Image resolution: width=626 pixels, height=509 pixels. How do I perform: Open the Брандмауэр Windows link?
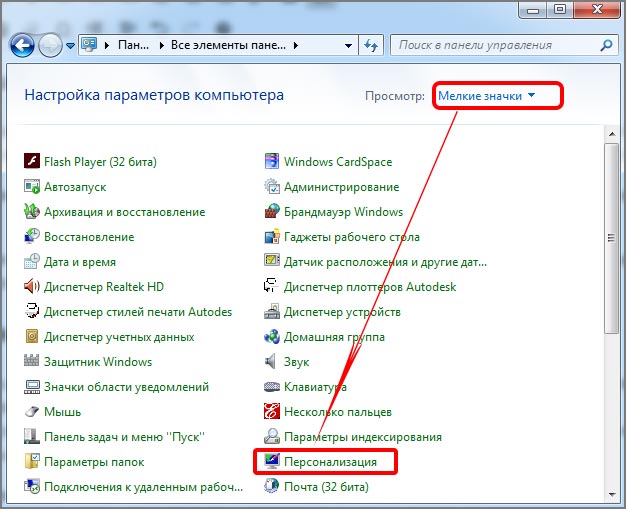(343, 212)
